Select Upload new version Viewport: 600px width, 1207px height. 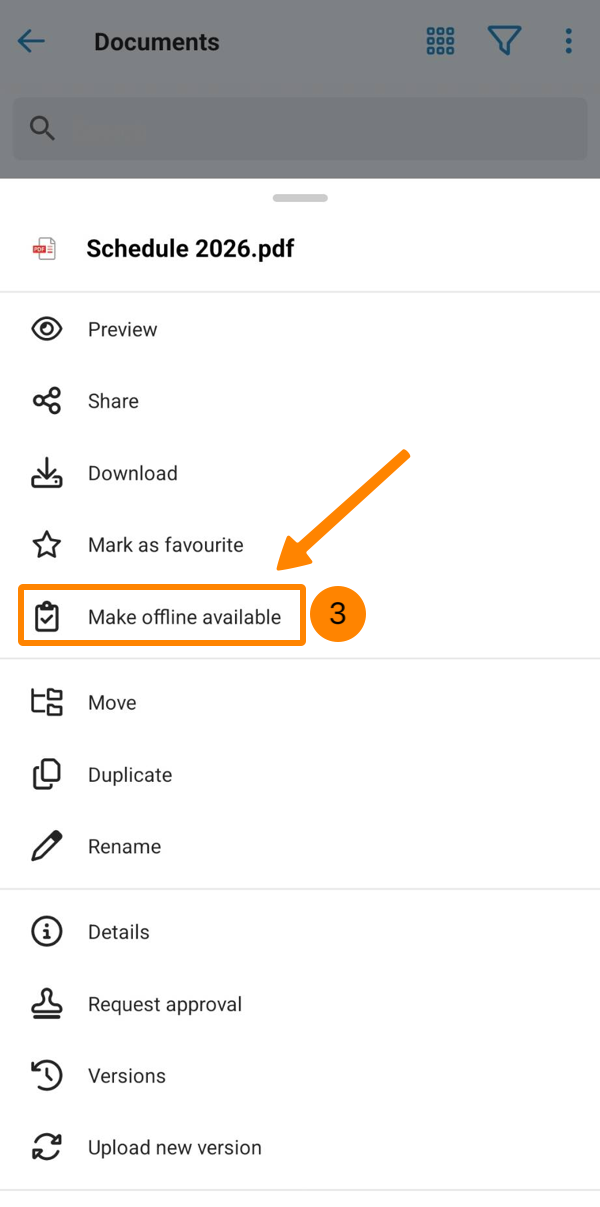175,1147
